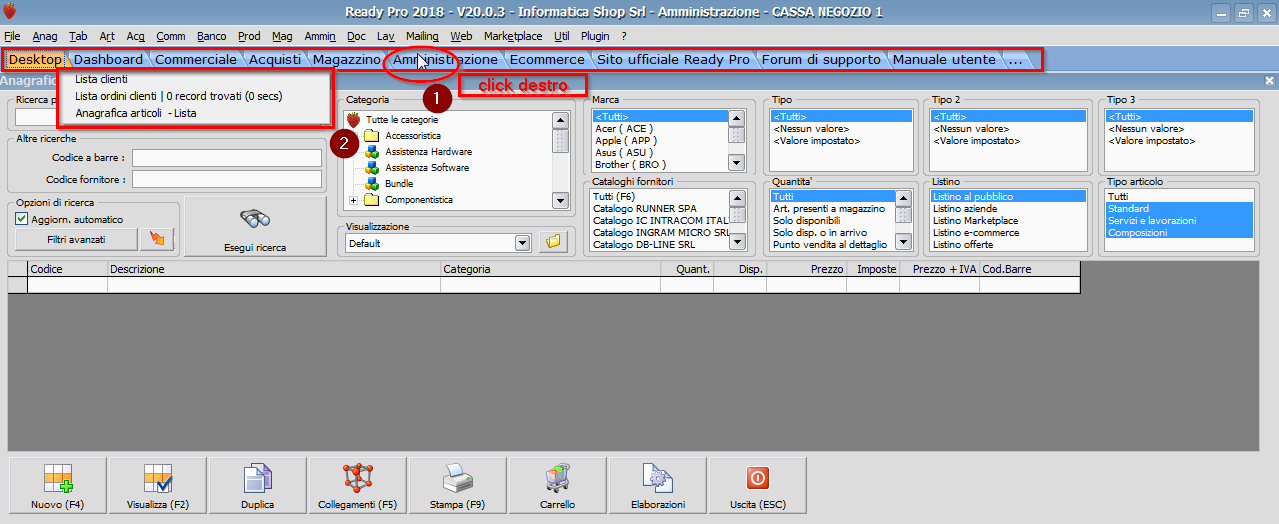Click the Filtri avanzati button
This screenshot has height=524, width=1279.
76,239
